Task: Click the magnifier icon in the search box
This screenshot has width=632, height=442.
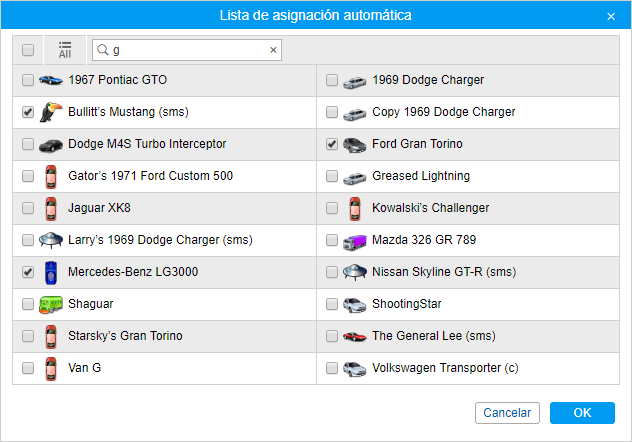Action: click(103, 50)
